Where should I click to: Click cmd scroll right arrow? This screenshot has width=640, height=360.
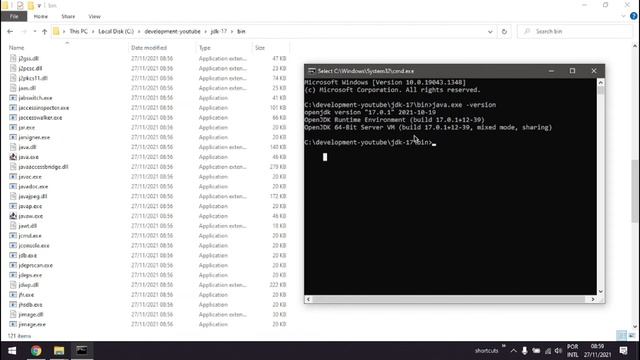click(593, 299)
